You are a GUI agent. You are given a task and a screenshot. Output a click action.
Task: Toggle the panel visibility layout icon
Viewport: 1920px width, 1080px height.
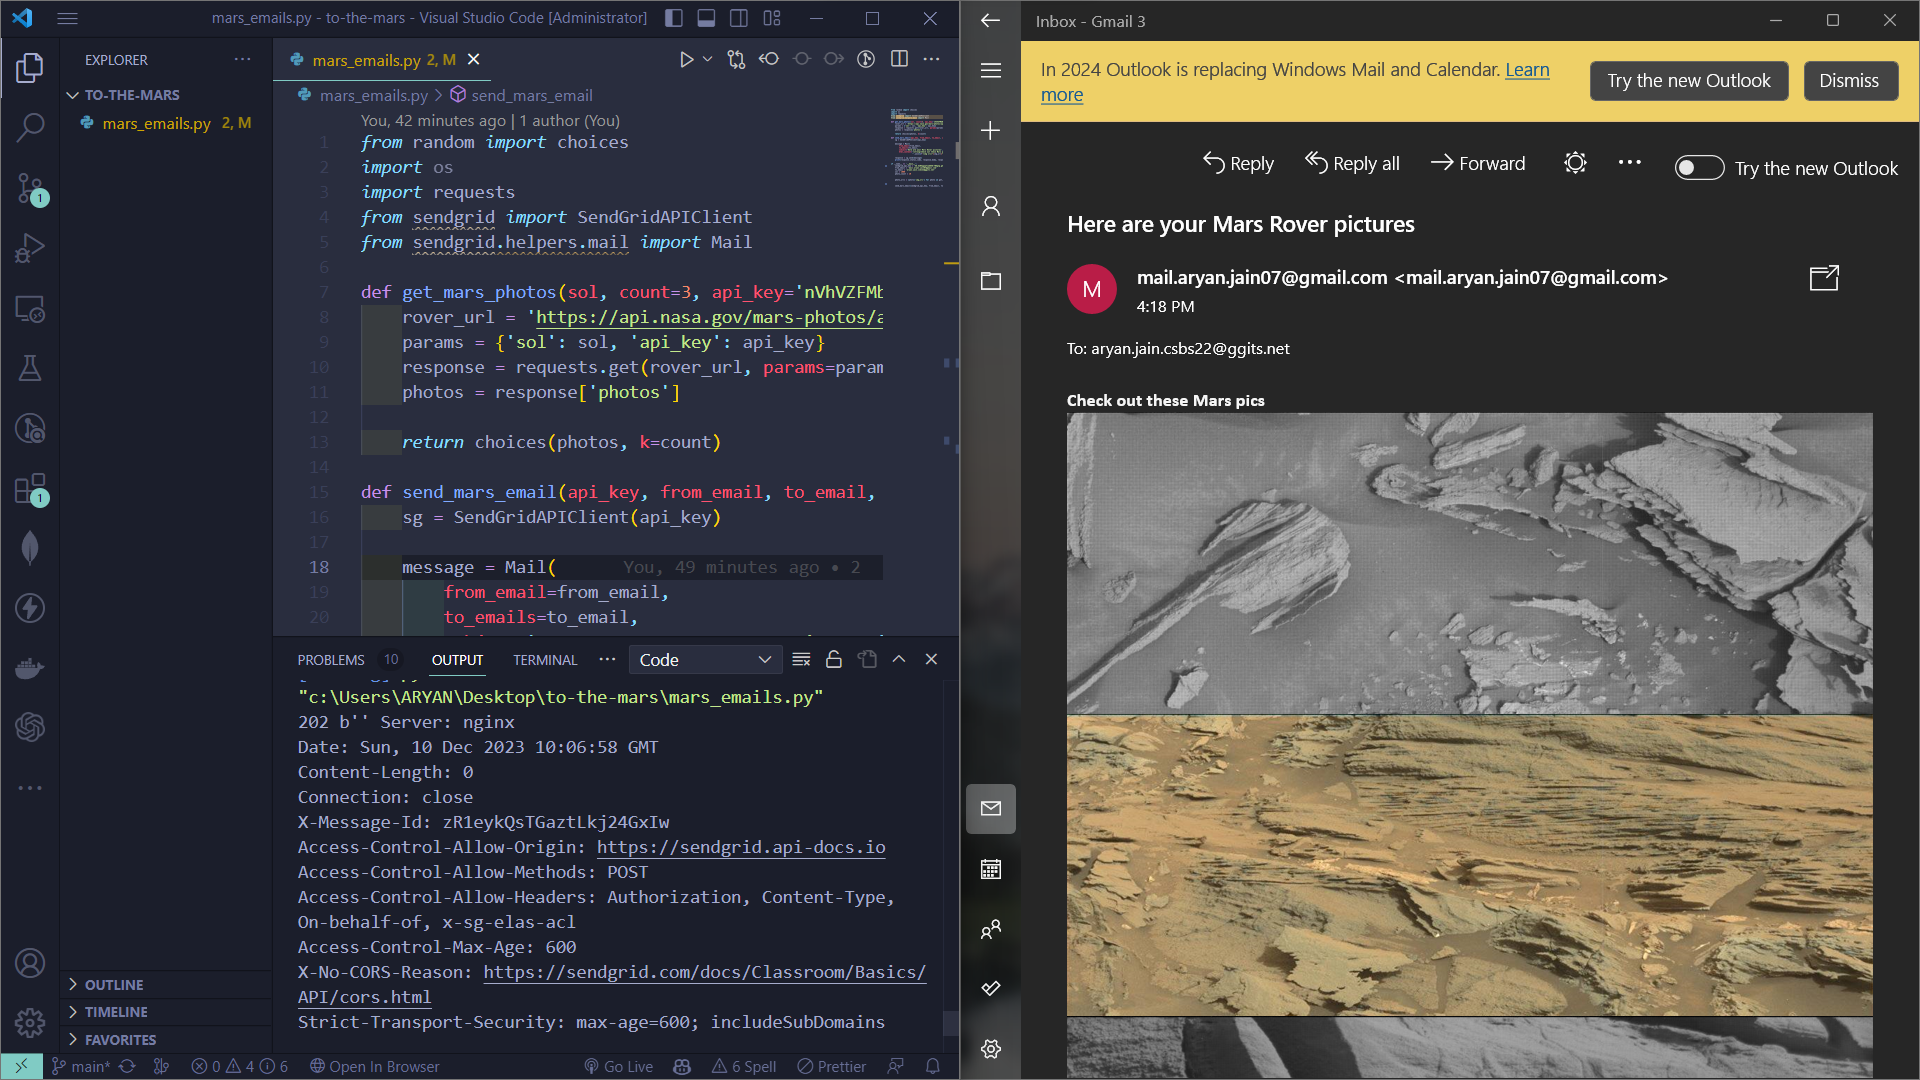(x=706, y=18)
